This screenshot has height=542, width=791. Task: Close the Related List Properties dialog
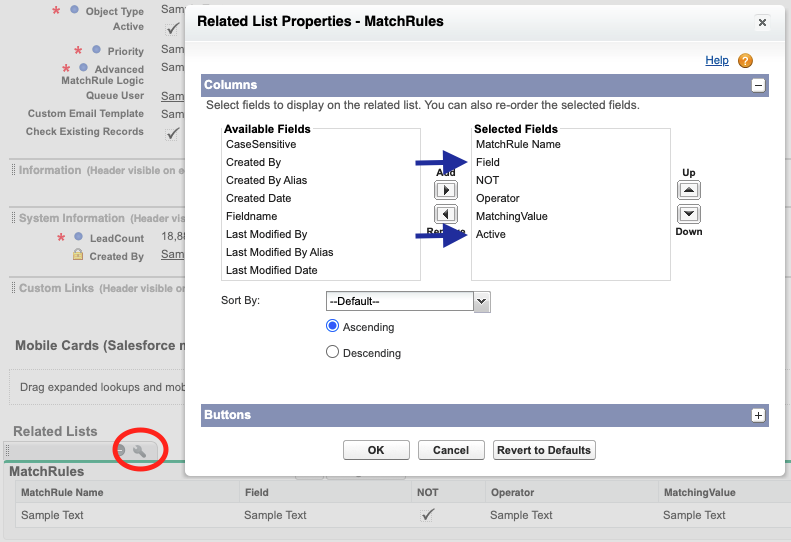click(762, 22)
